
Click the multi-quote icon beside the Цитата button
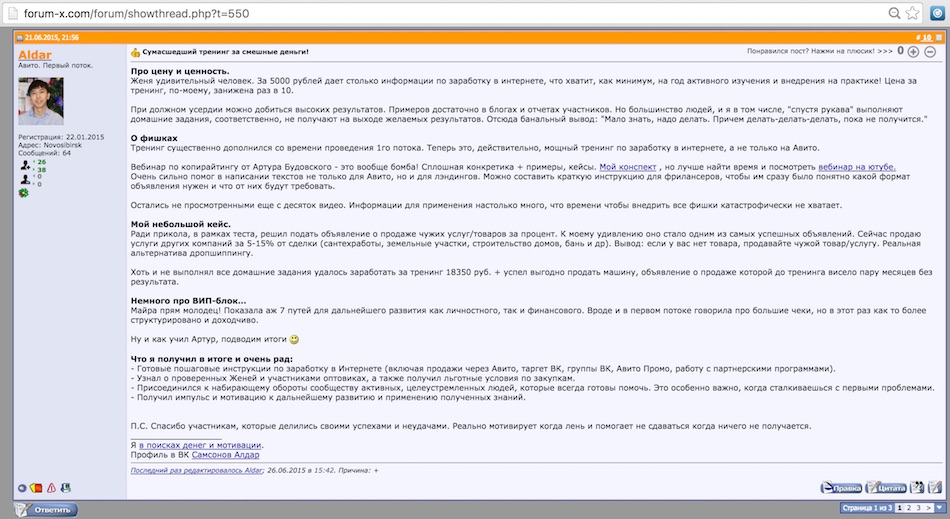(917, 487)
